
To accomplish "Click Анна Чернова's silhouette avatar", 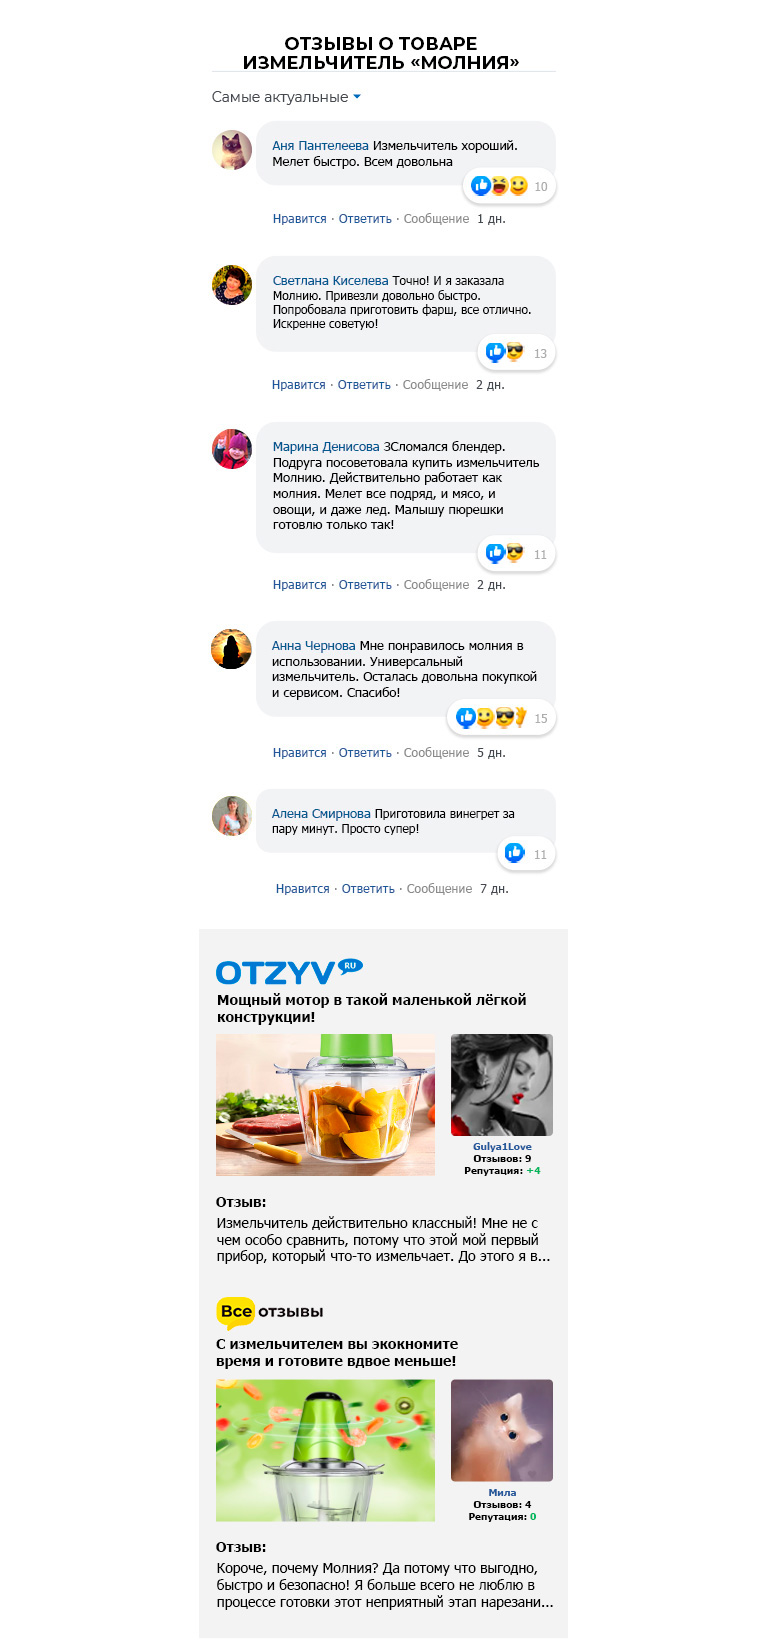I will click(231, 649).
